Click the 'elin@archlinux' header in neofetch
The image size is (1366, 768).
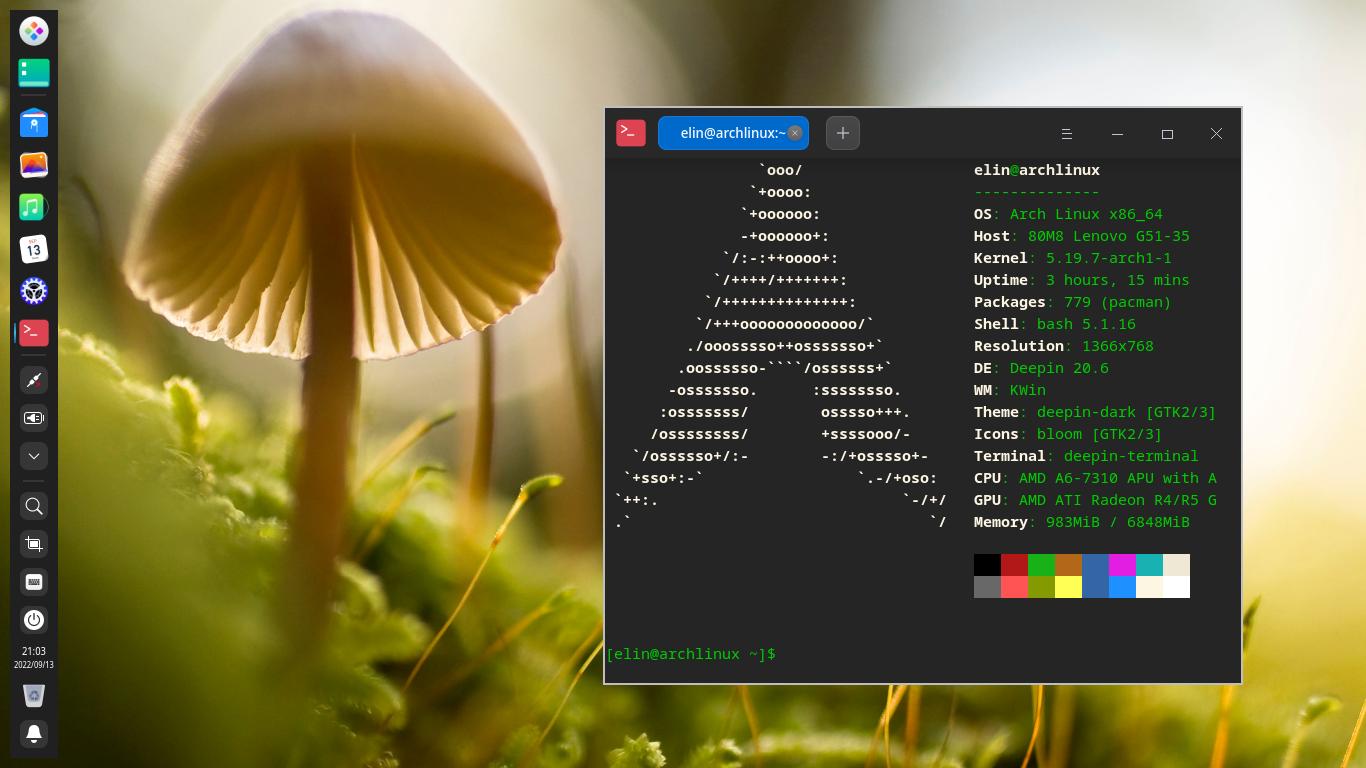tap(1037, 170)
